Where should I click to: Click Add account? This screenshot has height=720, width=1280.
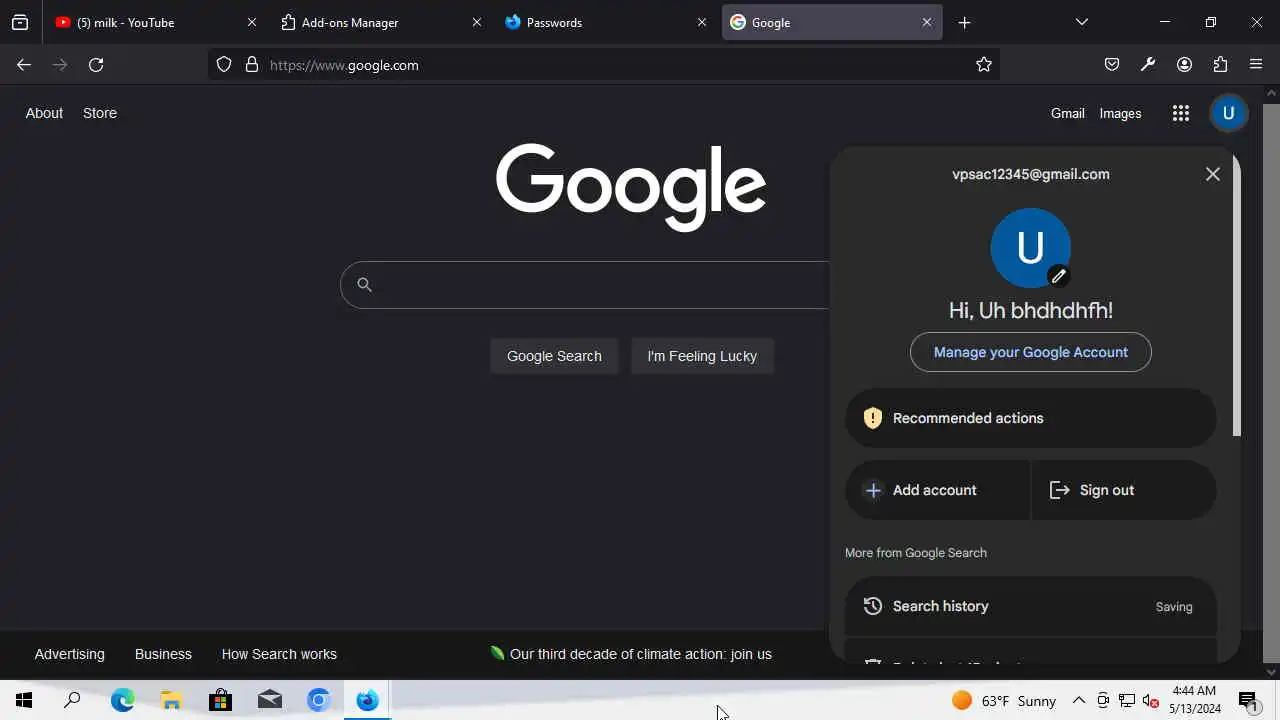point(937,490)
